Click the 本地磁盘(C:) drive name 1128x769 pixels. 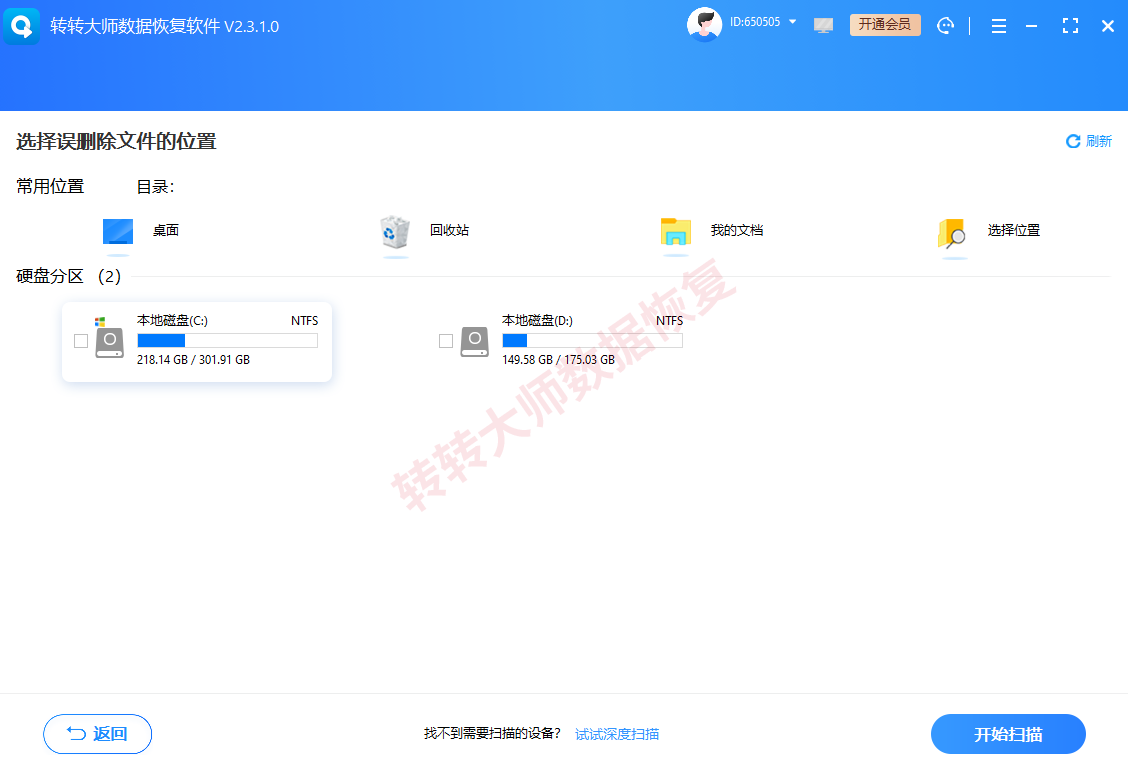[172, 320]
